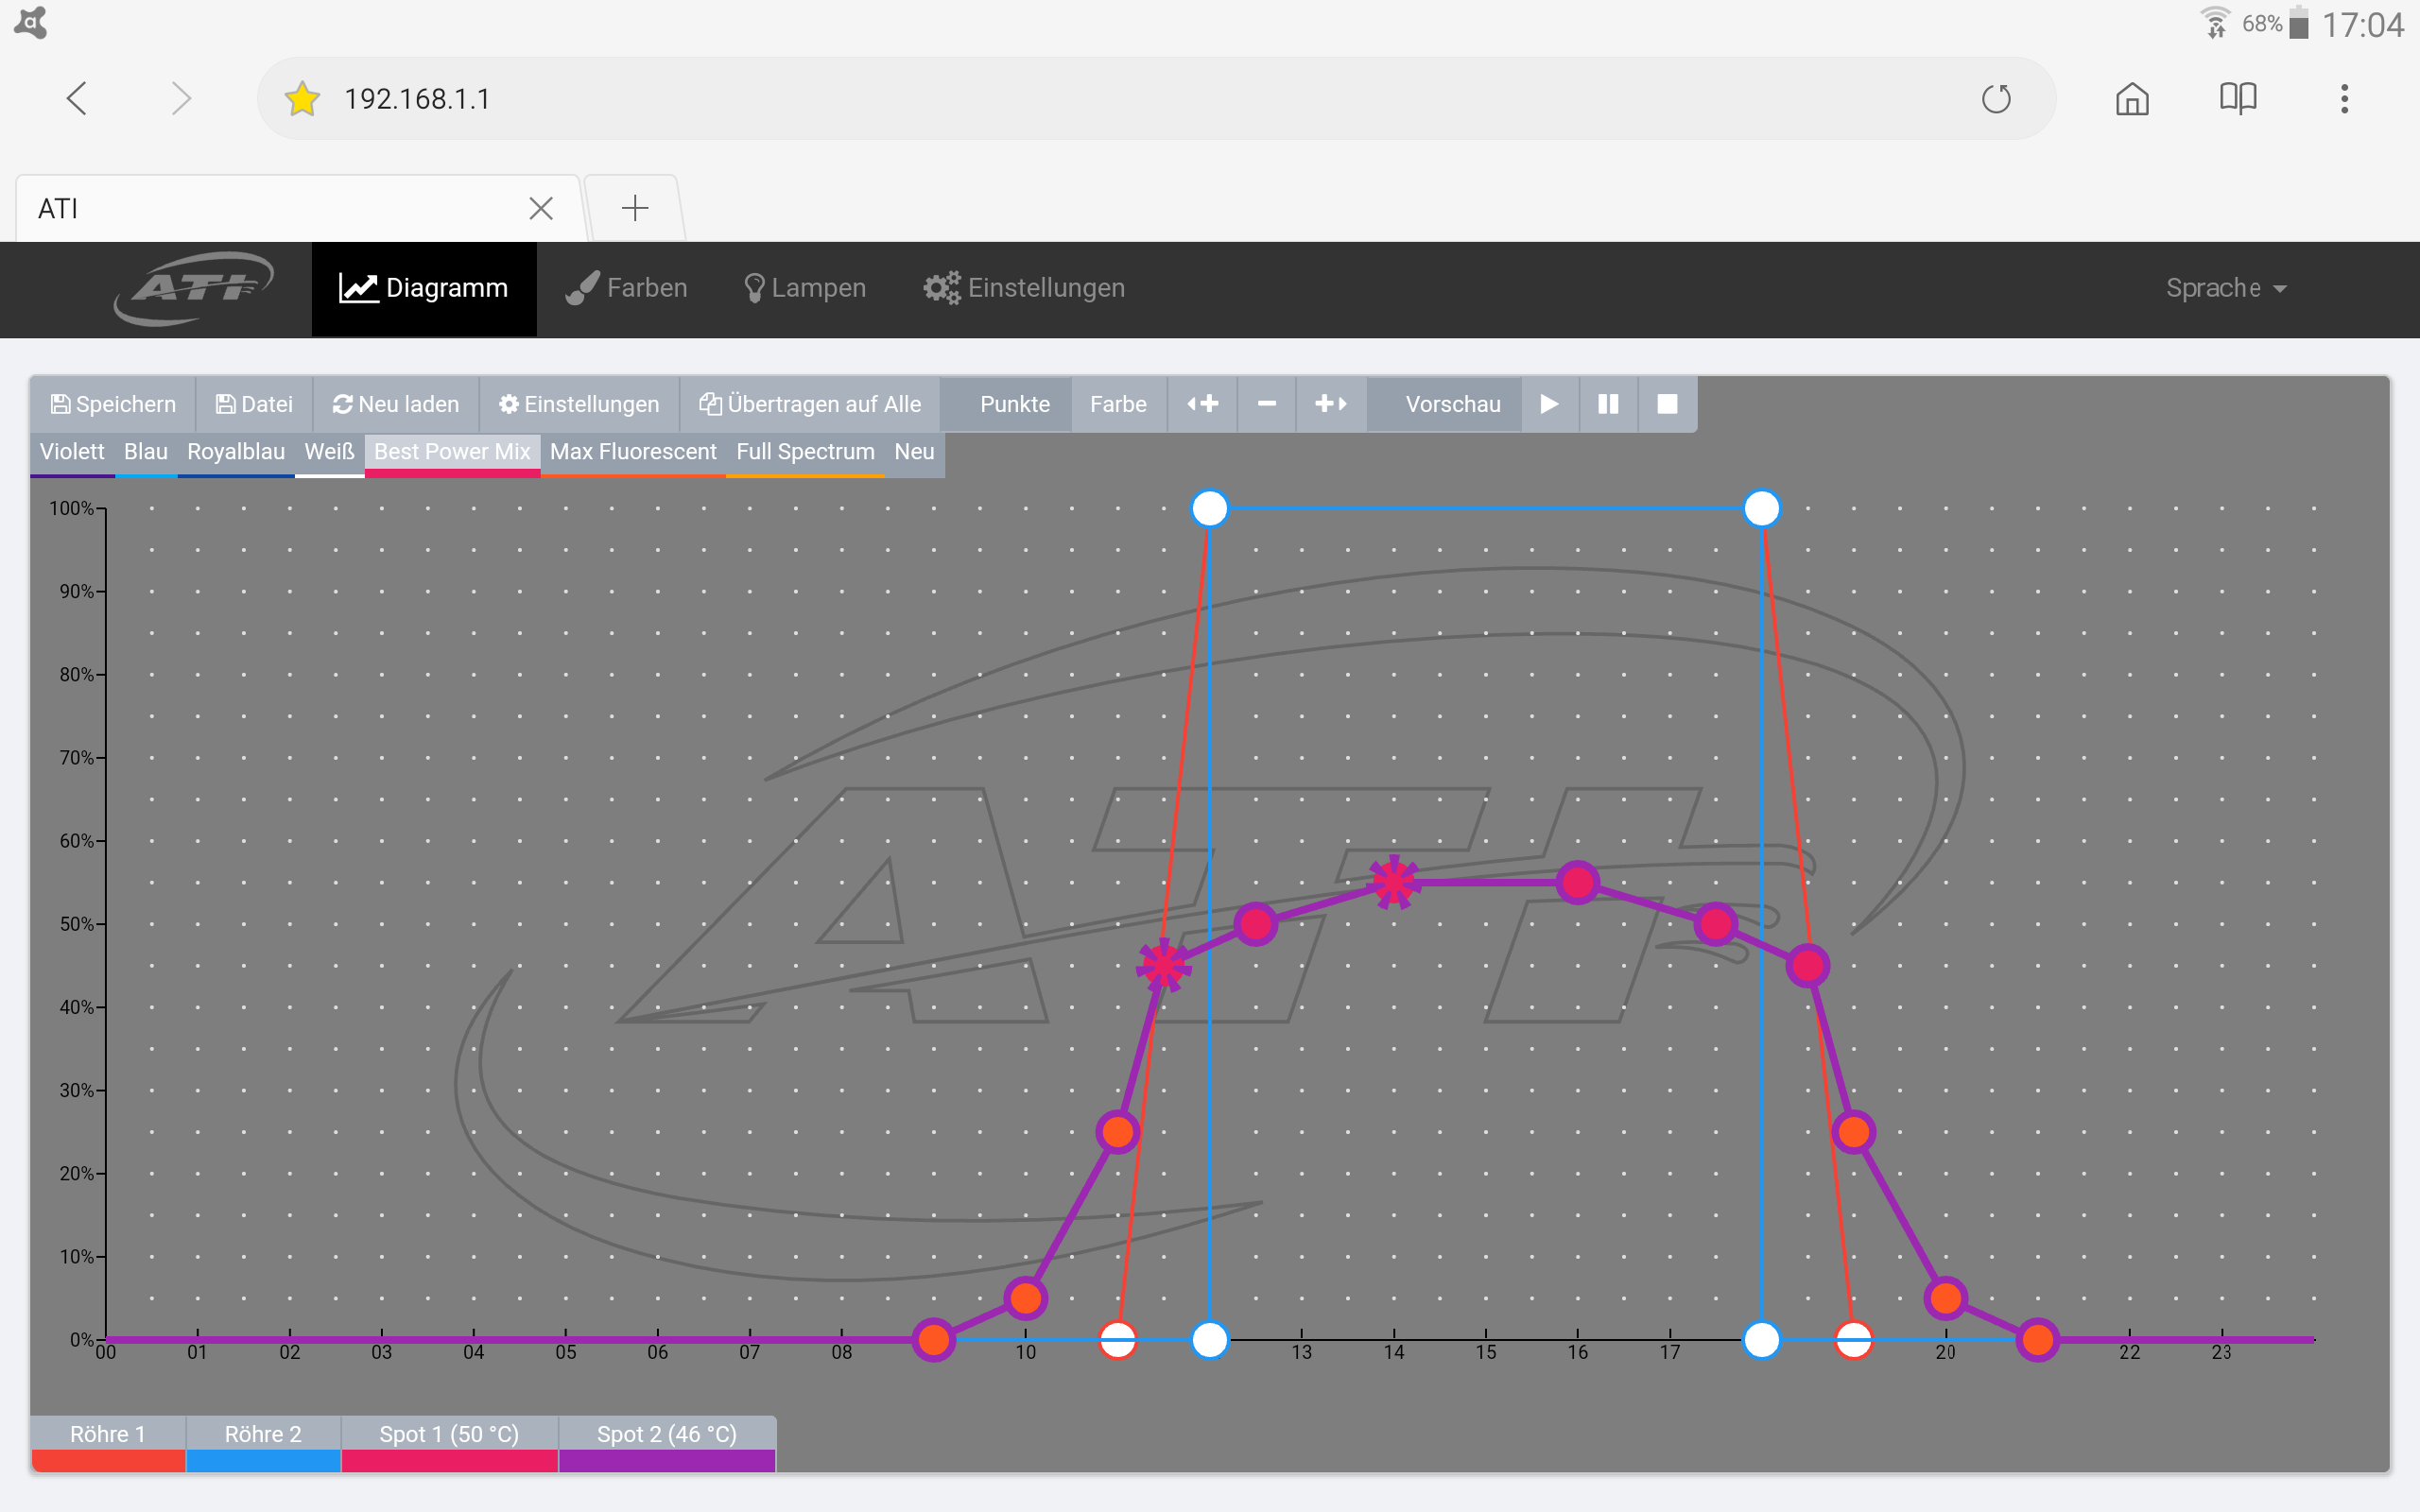This screenshot has height=1512, width=2420.
Task: Open the Sprache language dropdown
Action: [2225, 288]
